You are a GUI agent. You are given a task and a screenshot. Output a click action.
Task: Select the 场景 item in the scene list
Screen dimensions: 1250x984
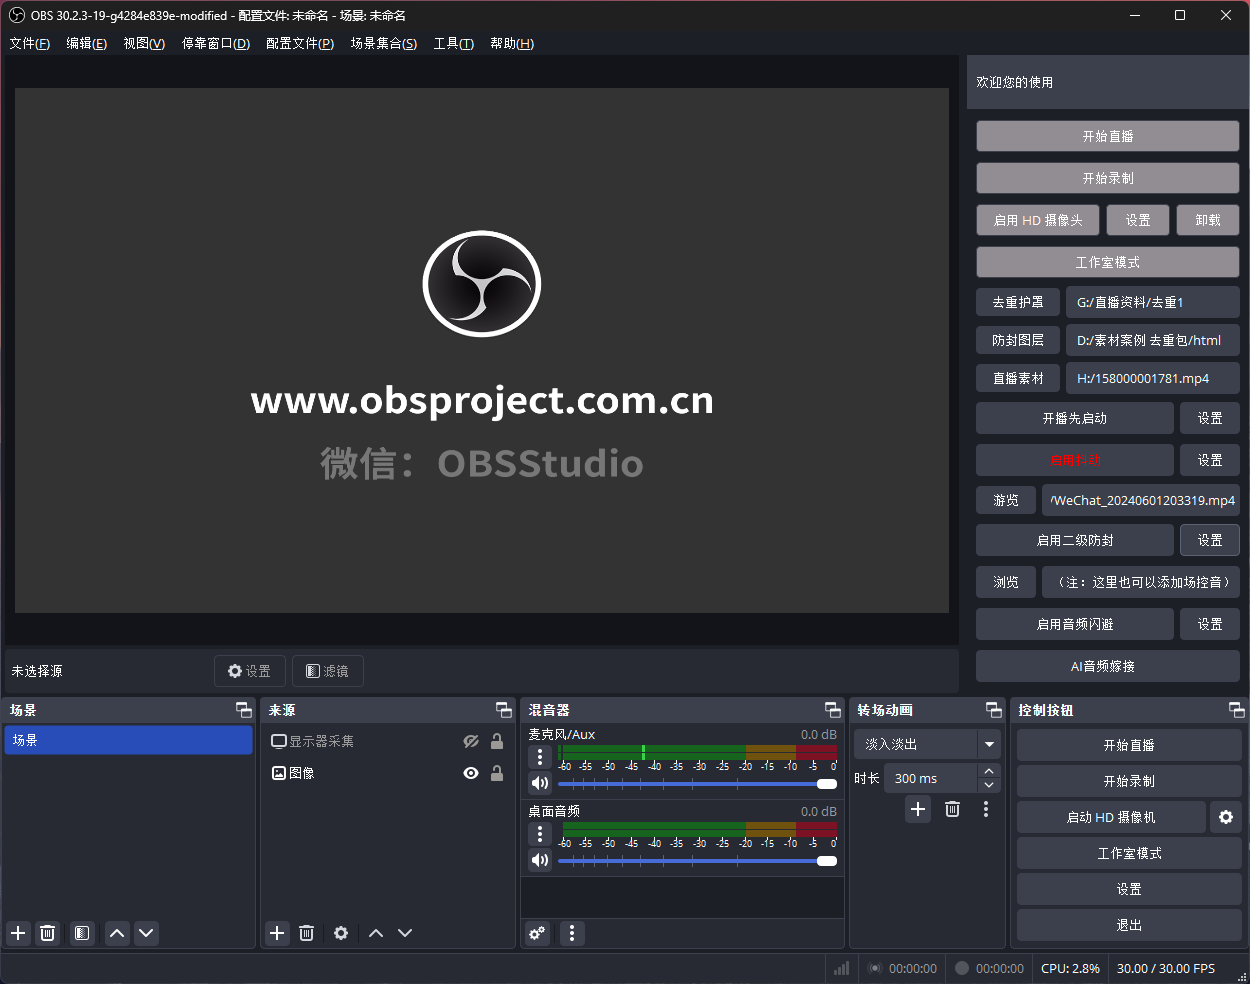pos(128,740)
